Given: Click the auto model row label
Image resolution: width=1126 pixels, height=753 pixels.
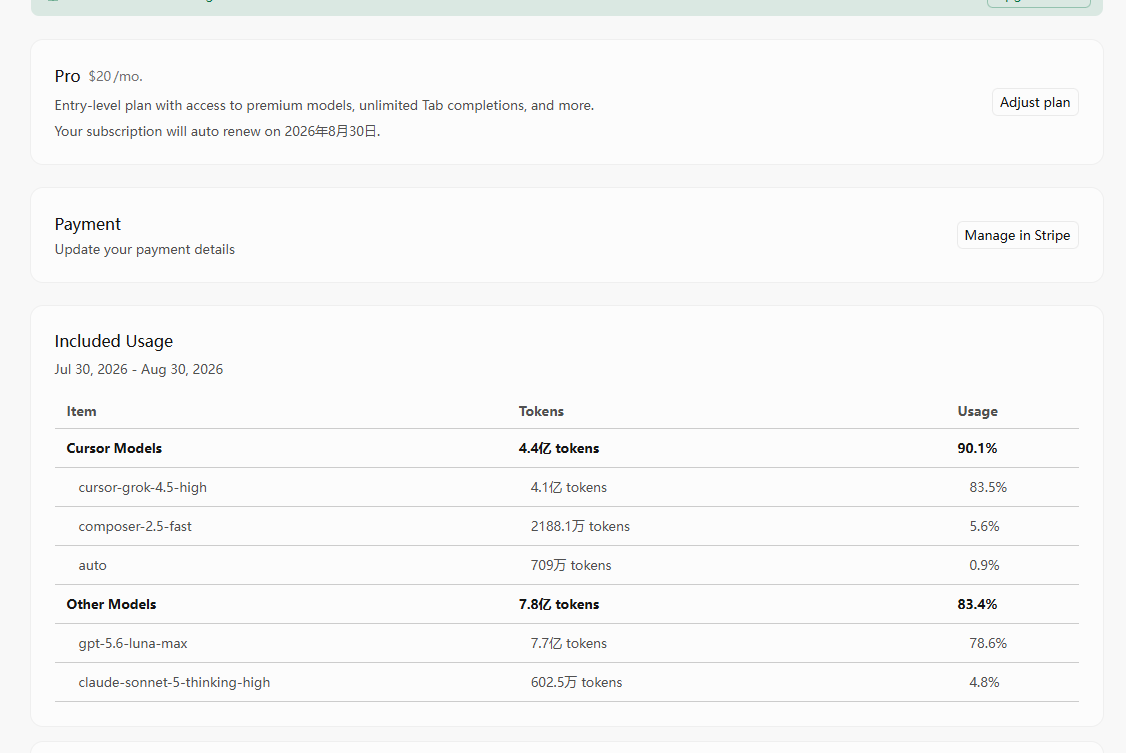Looking at the screenshot, I should coord(93,565).
